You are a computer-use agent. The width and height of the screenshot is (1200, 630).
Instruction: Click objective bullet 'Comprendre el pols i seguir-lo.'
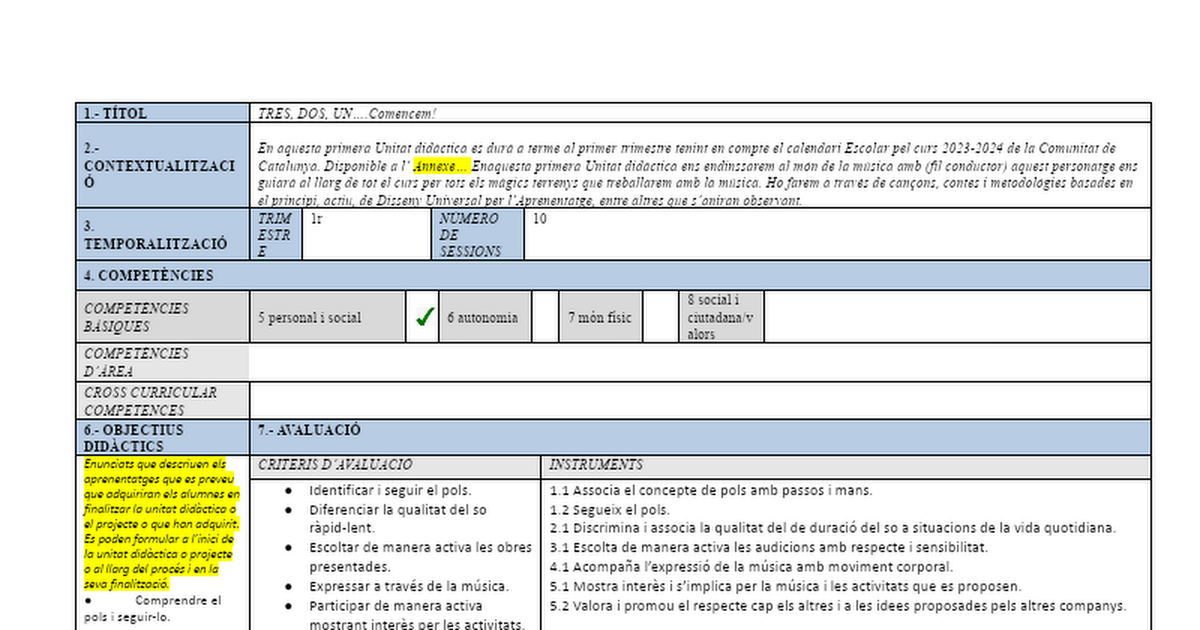(x=154, y=609)
